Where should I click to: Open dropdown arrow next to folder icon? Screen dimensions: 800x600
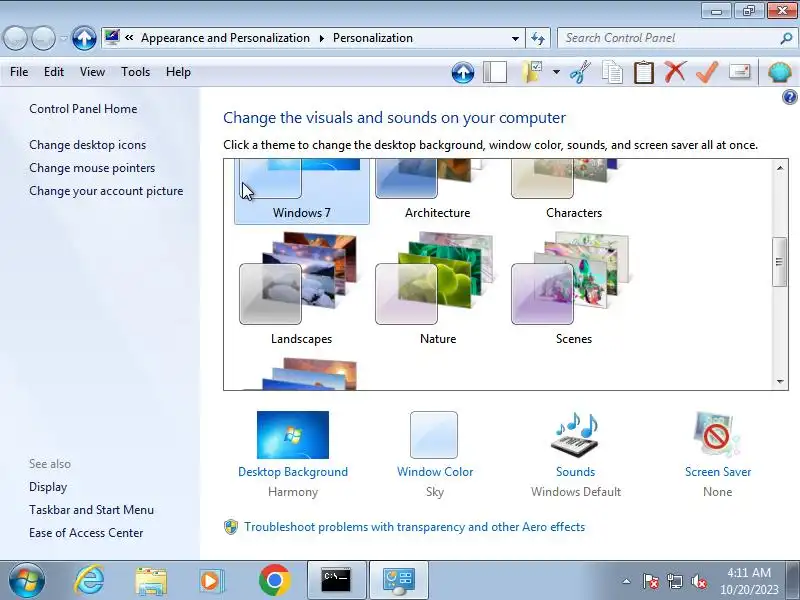[556, 72]
